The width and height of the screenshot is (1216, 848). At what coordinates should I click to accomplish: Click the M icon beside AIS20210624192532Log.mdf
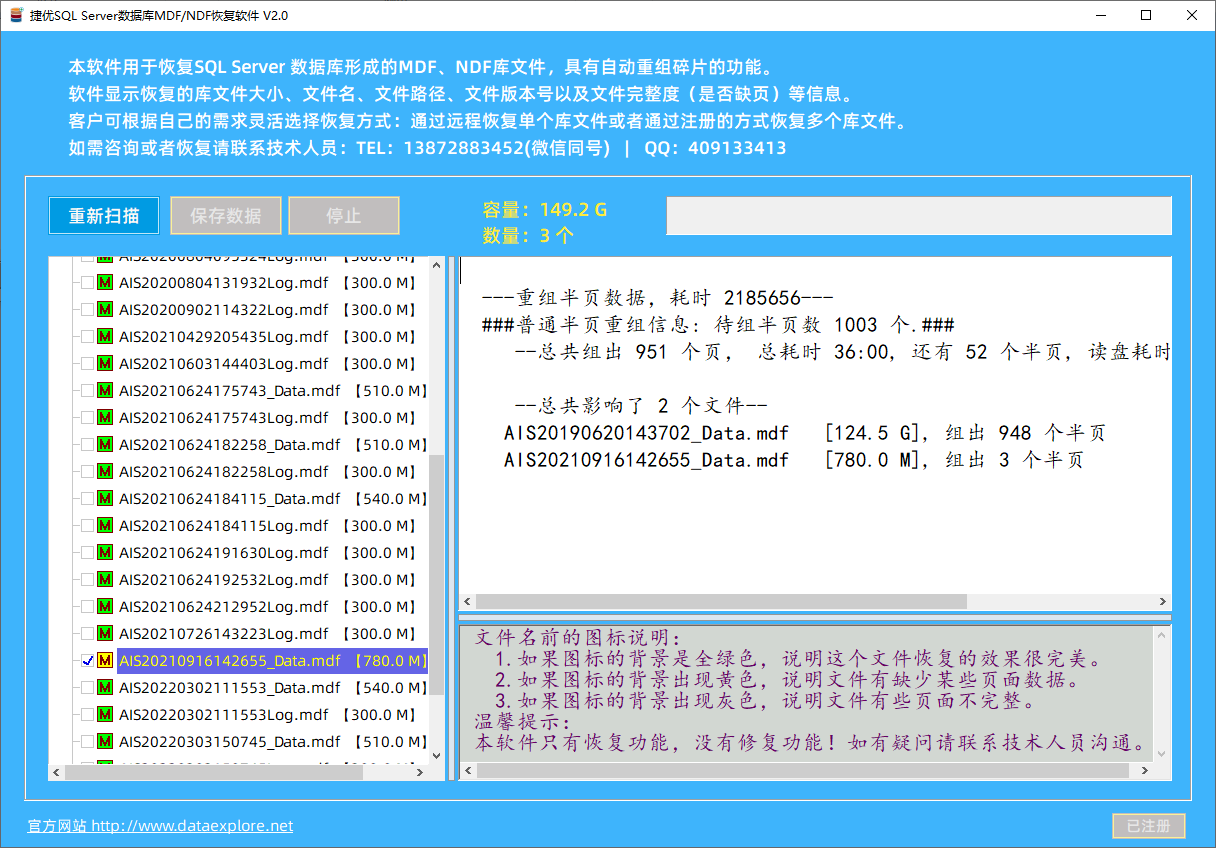(x=104, y=580)
